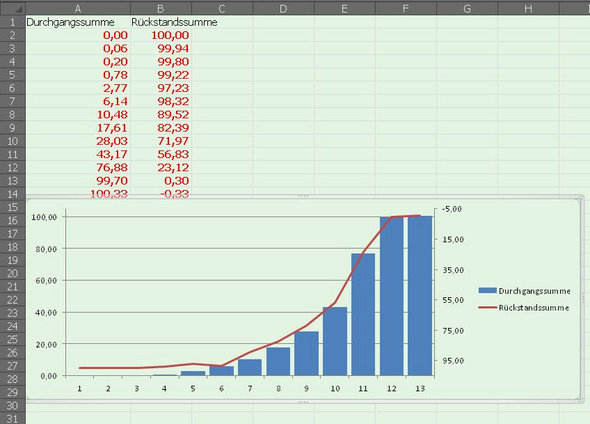Click the Rückstandssumme legend entry
The height and width of the screenshot is (424, 590).
point(524,308)
